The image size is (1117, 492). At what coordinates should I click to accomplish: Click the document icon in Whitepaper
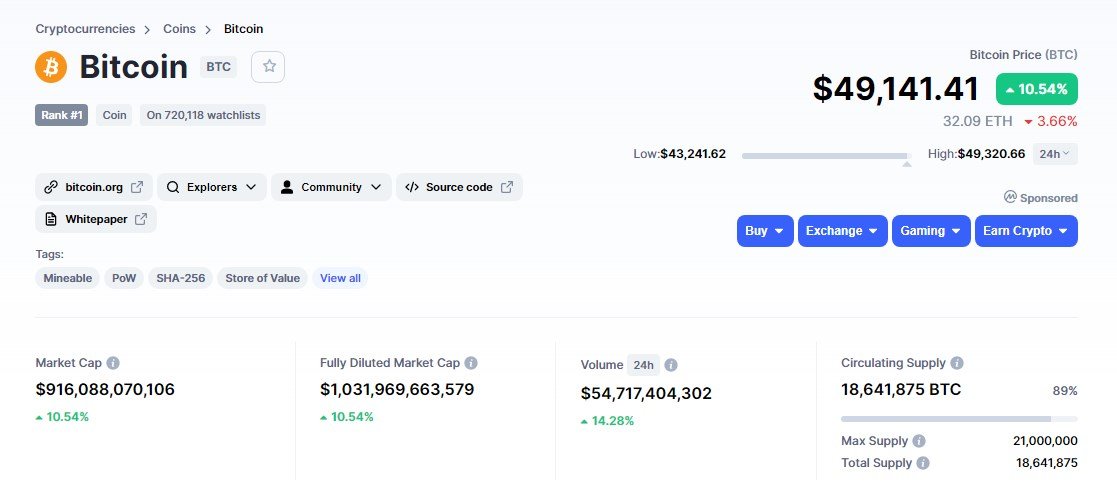click(51, 219)
